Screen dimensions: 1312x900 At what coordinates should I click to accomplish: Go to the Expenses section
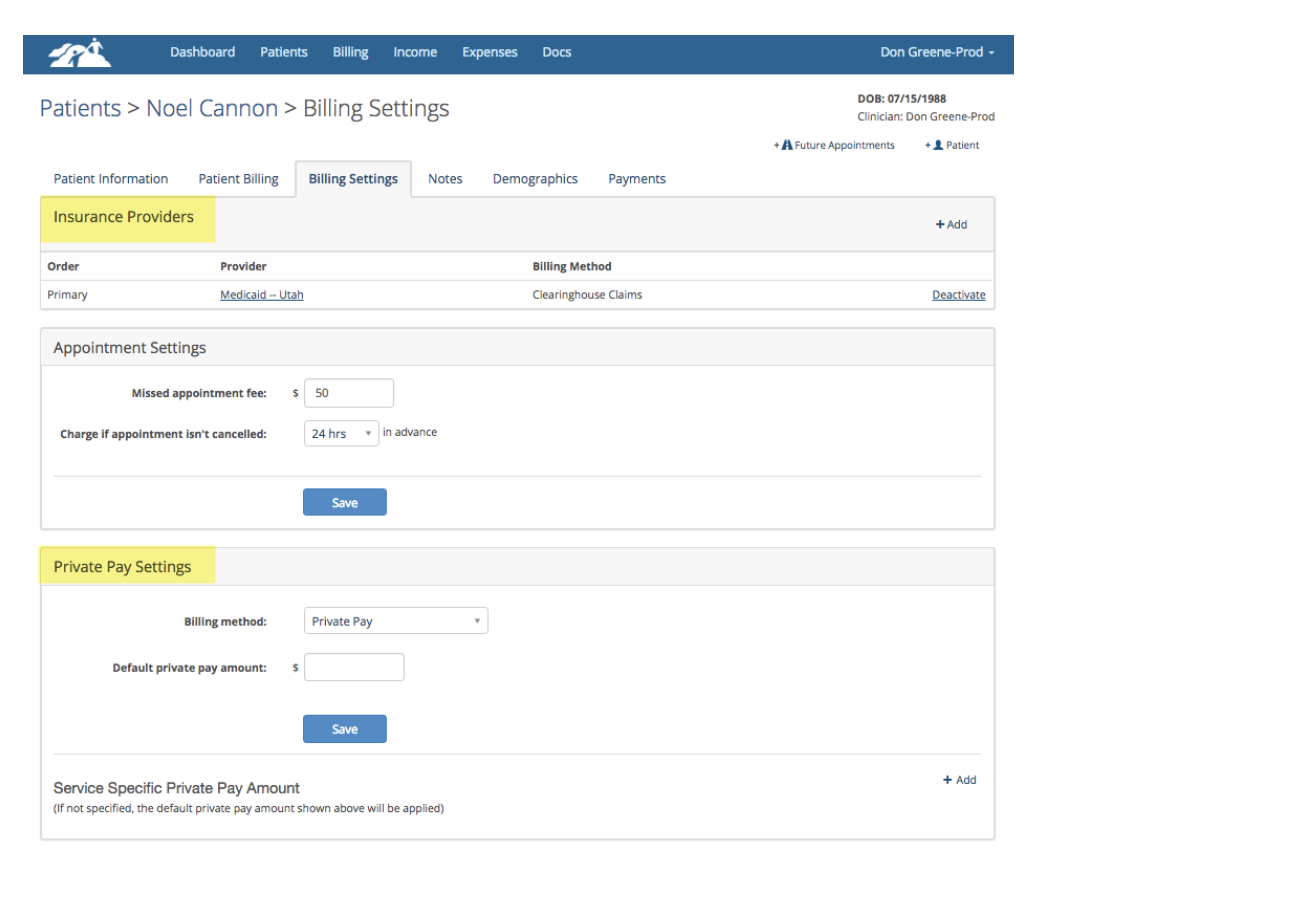click(x=490, y=52)
